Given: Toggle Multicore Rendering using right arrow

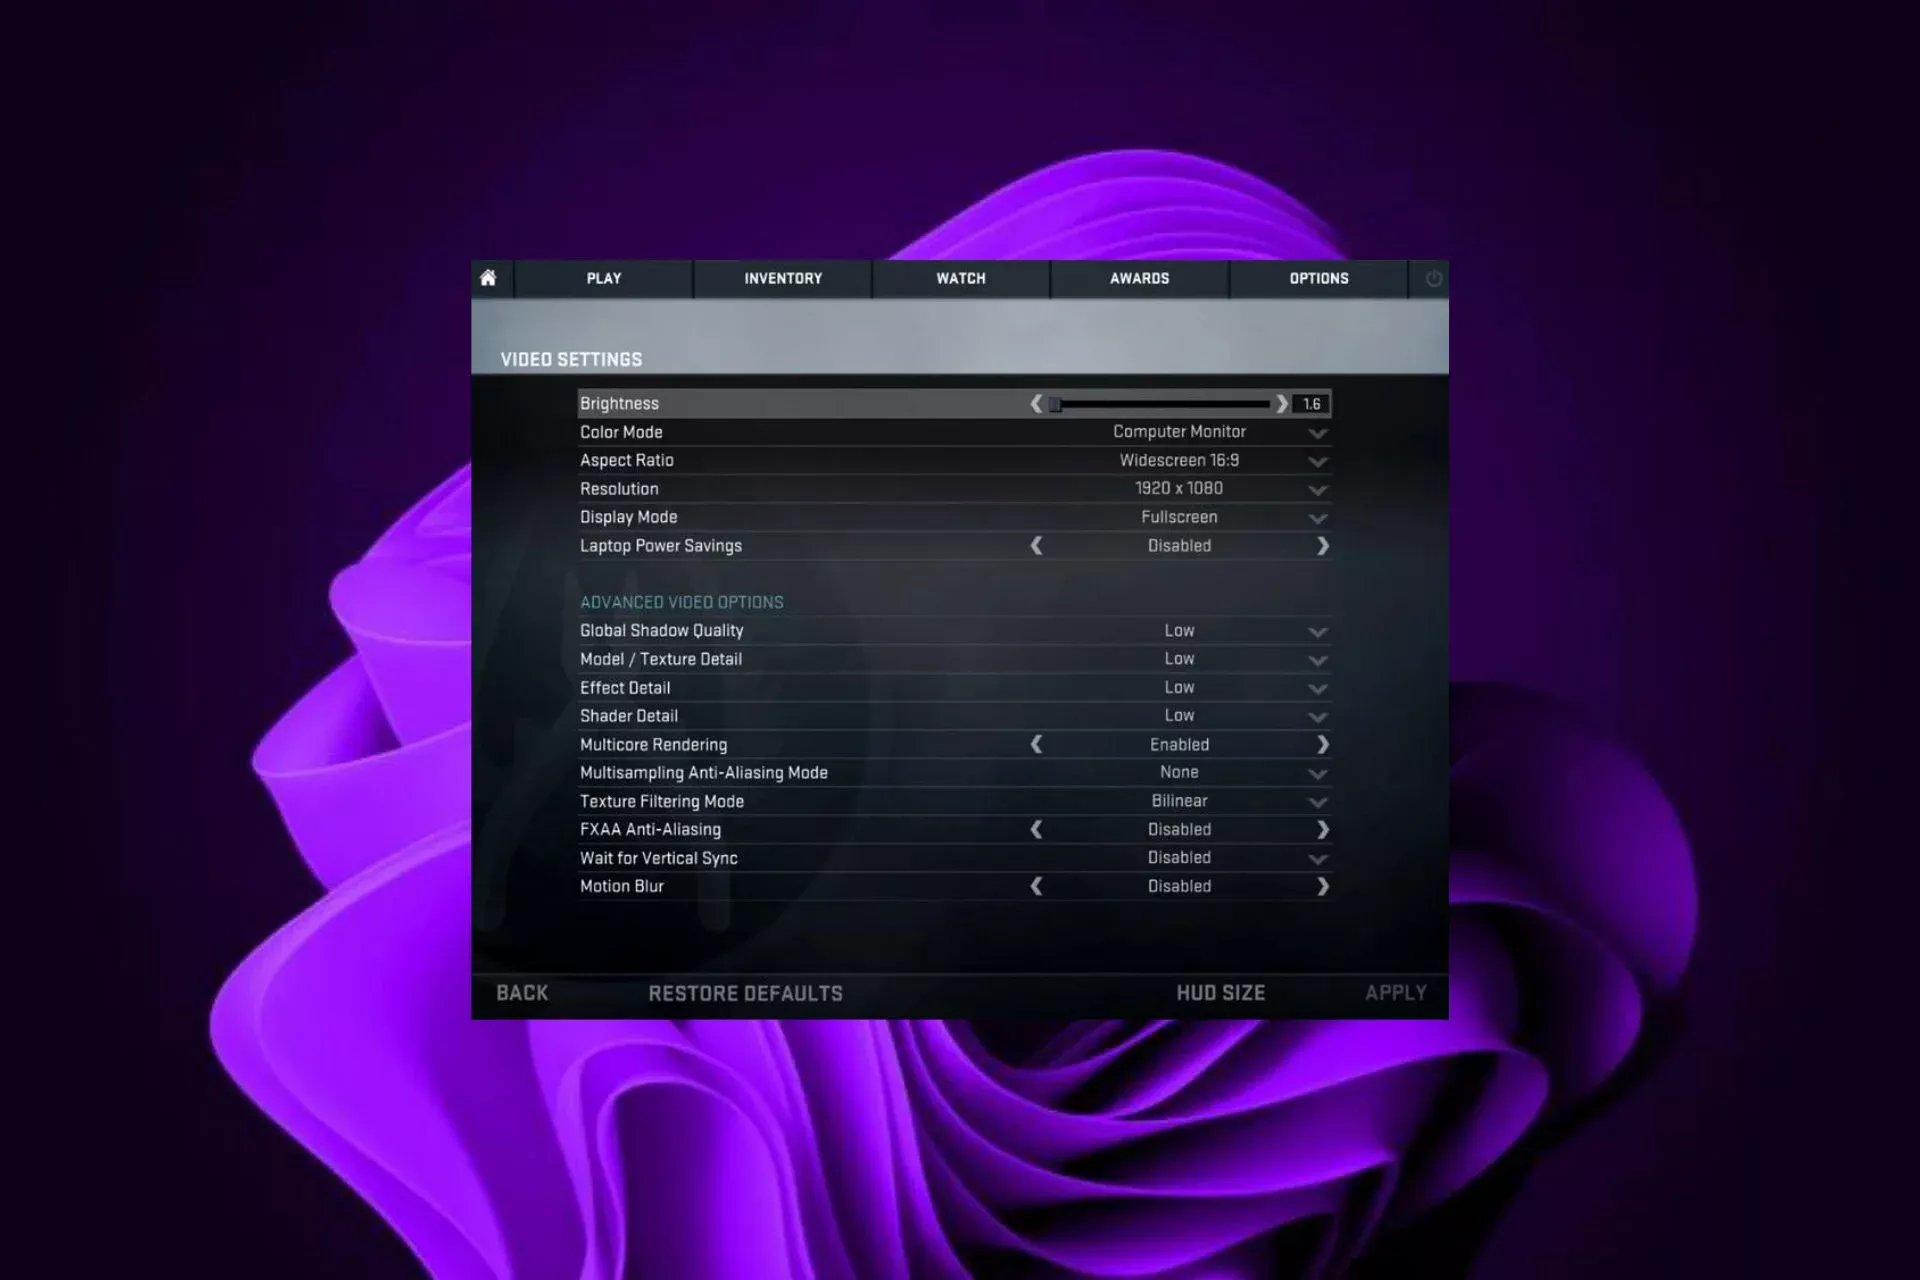Looking at the screenshot, I should click(x=1323, y=744).
